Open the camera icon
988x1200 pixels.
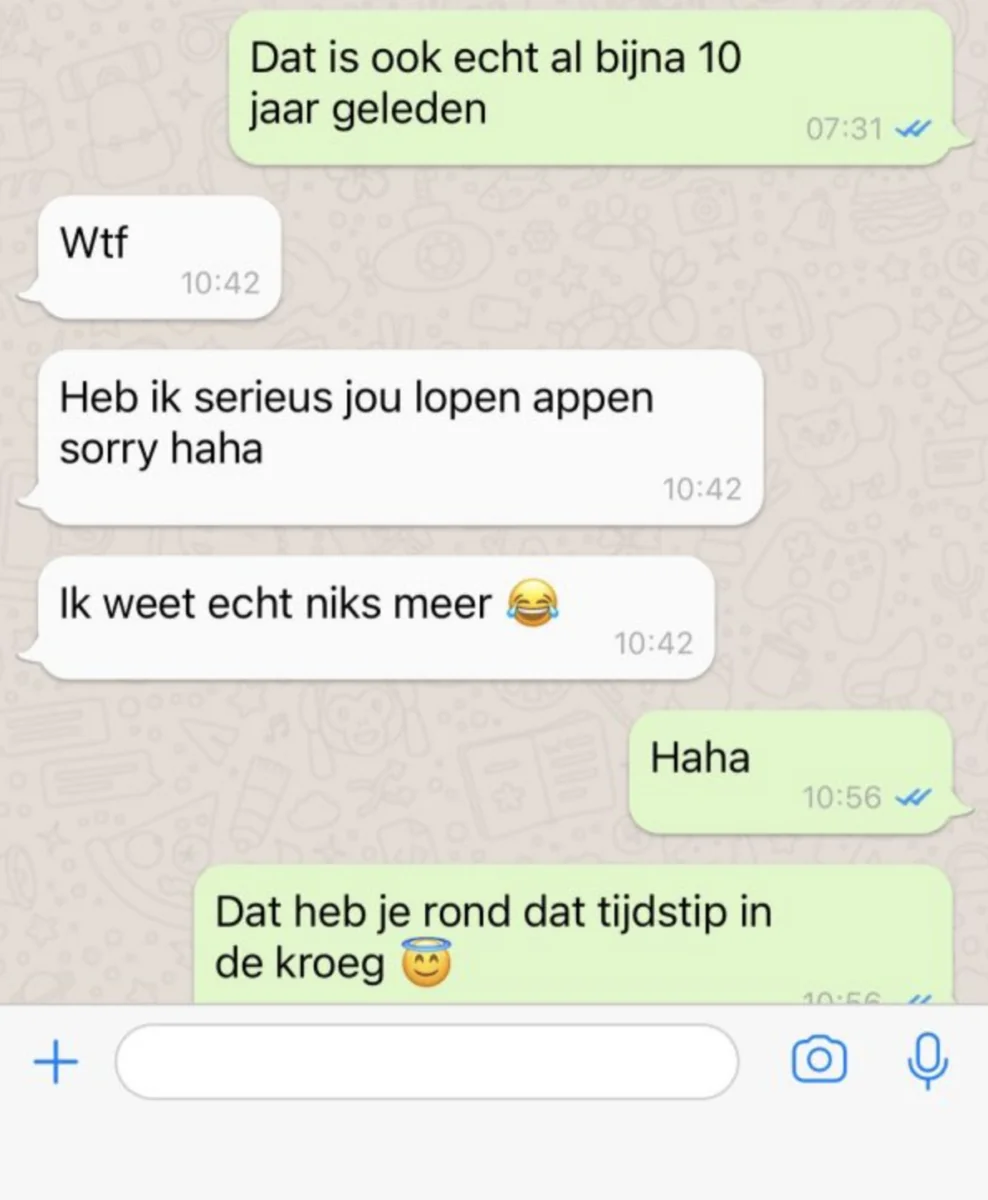819,1061
